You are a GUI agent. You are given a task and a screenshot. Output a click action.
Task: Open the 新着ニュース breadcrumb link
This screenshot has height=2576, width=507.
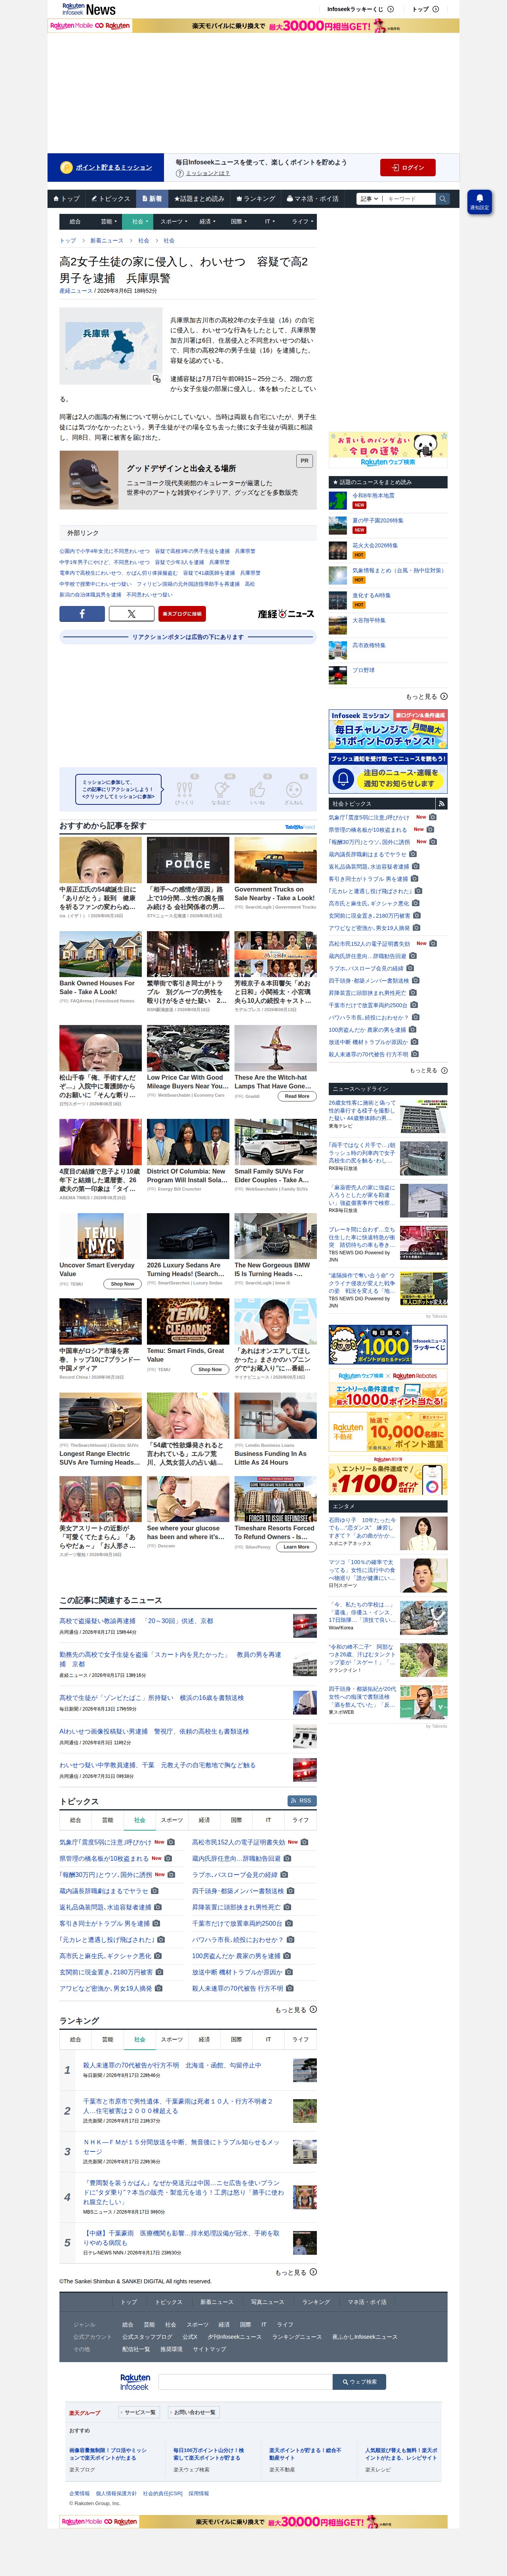(x=107, y=241)
